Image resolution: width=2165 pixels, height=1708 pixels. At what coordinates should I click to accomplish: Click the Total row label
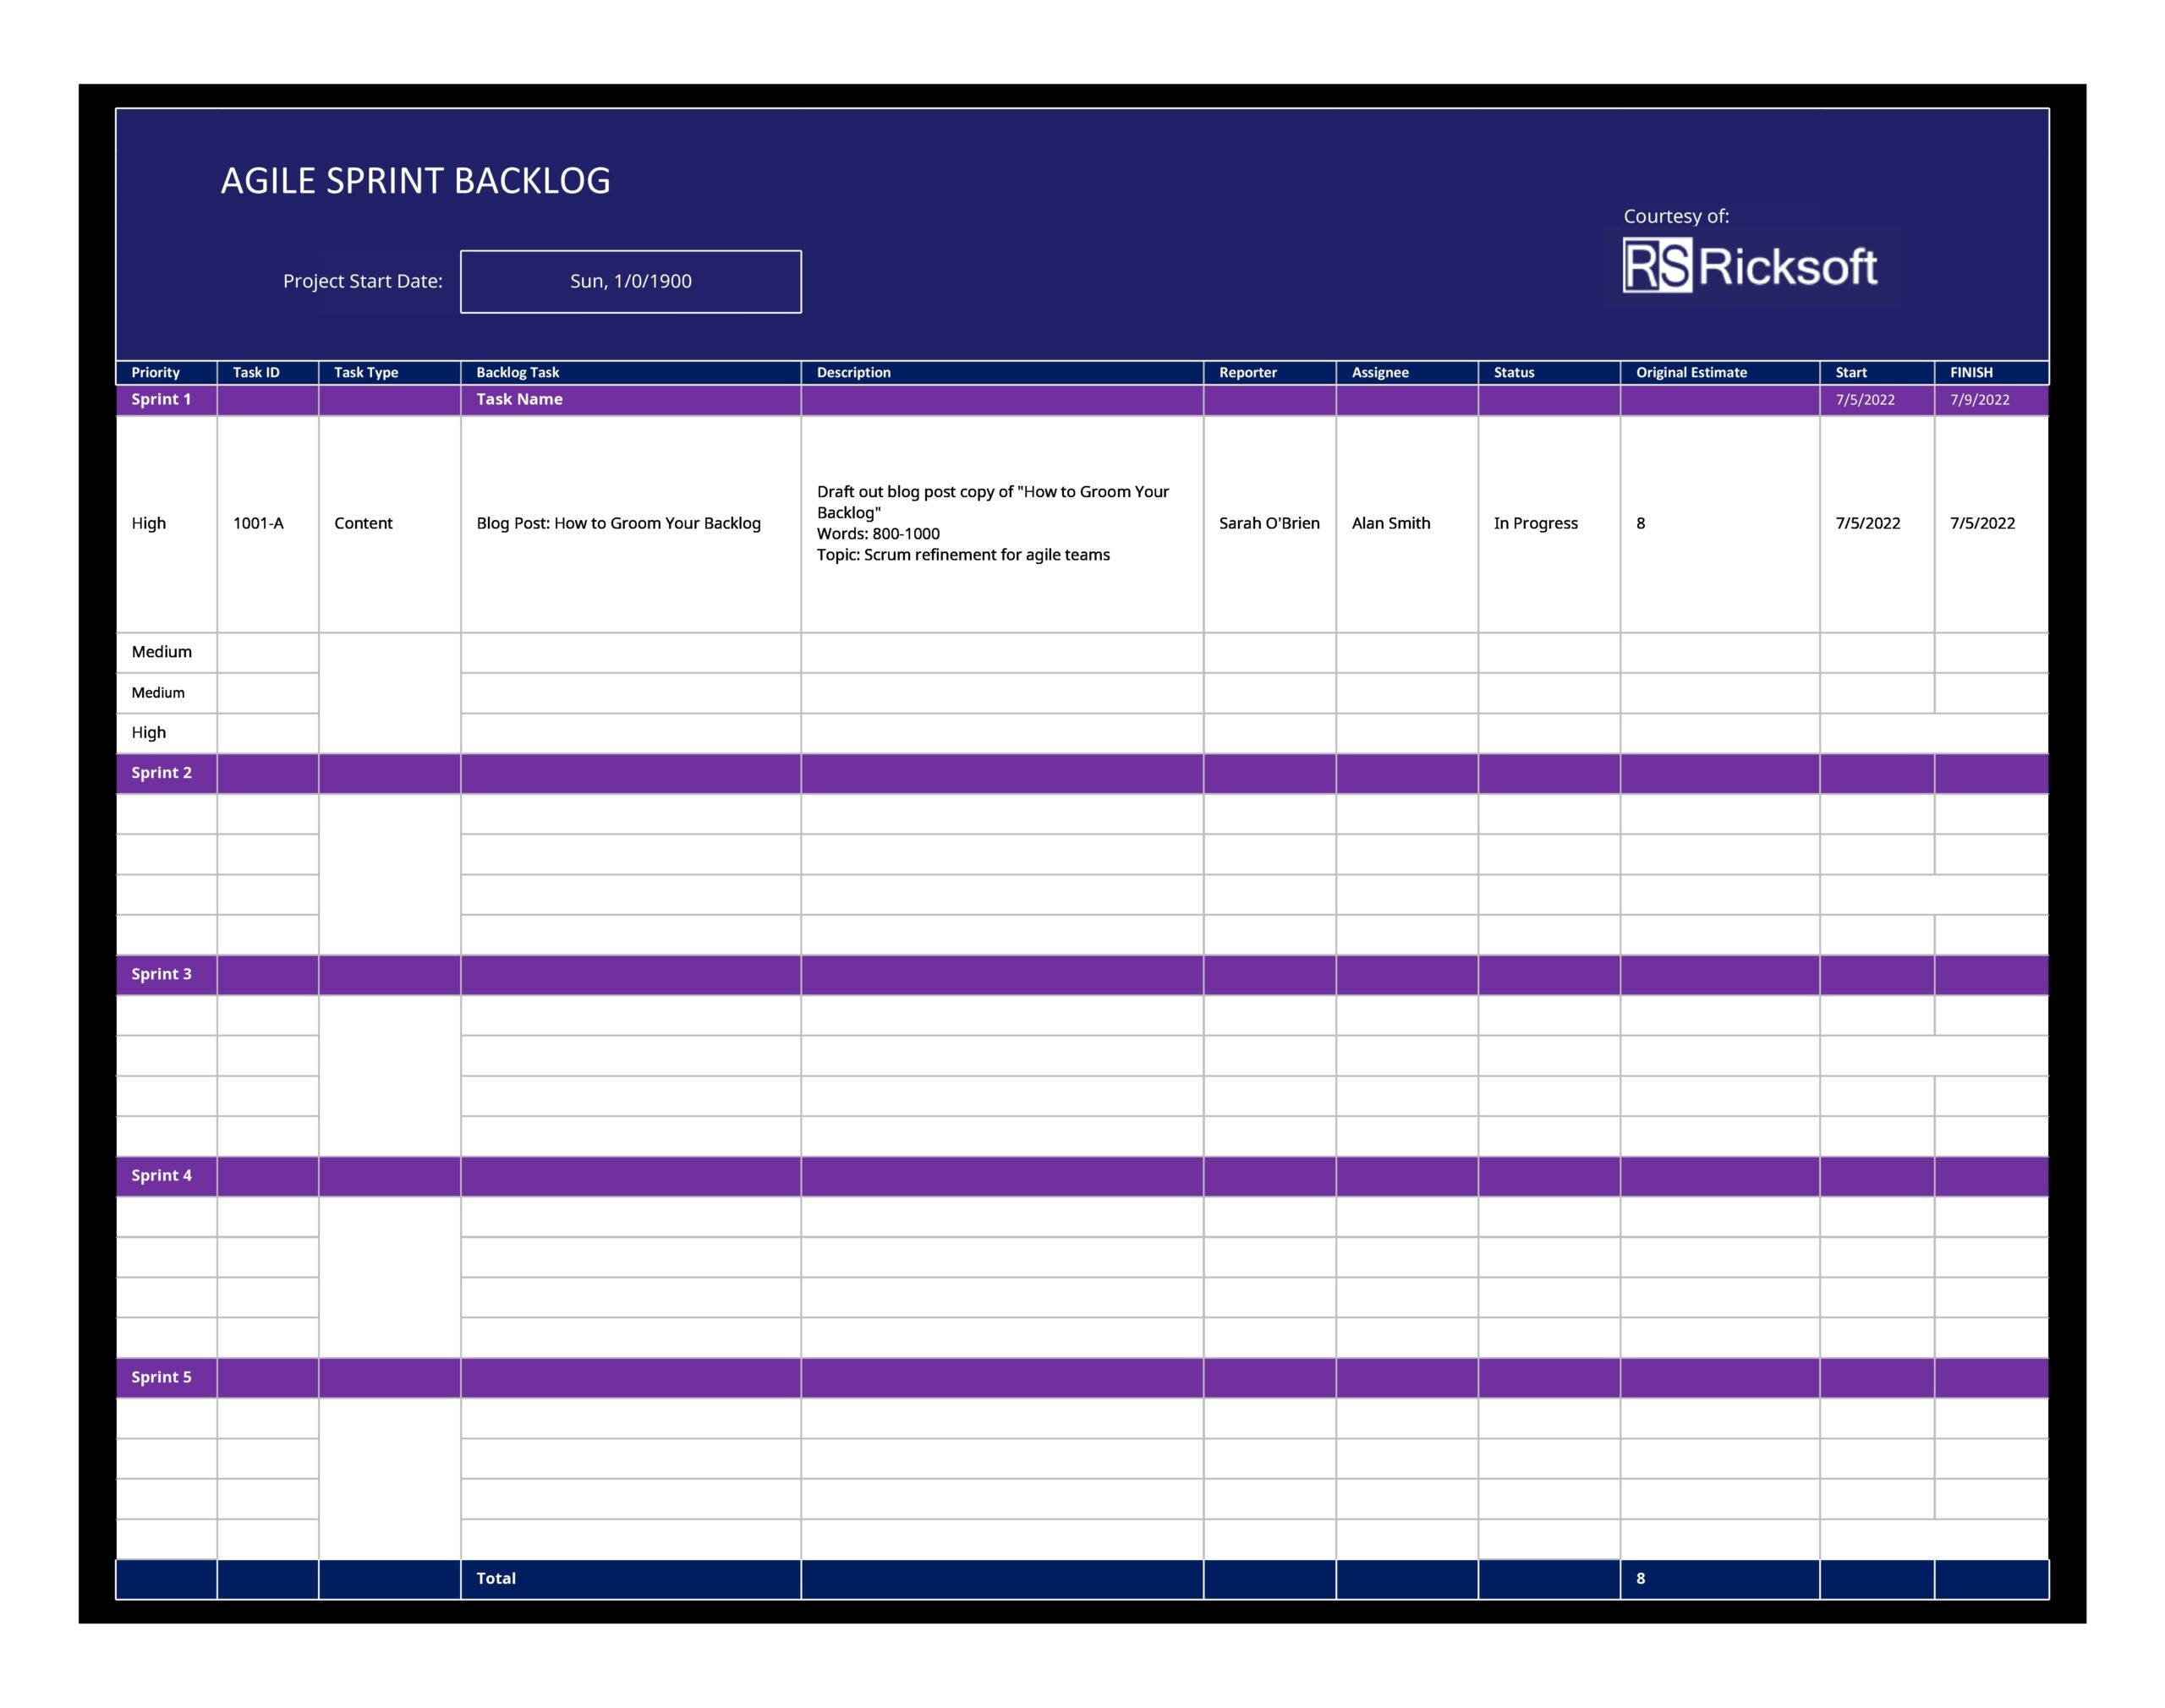496,1578
